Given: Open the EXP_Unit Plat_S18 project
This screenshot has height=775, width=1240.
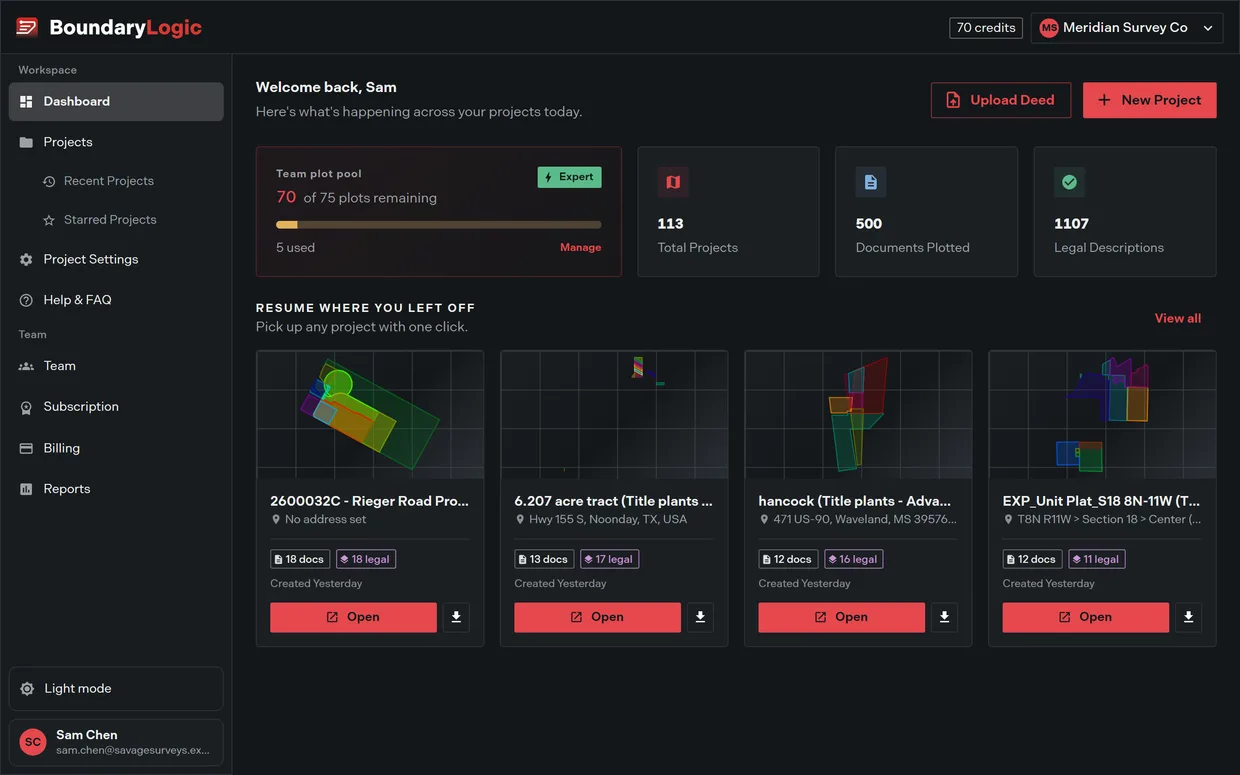Looking at the screenshot, I should point(1085,617).
